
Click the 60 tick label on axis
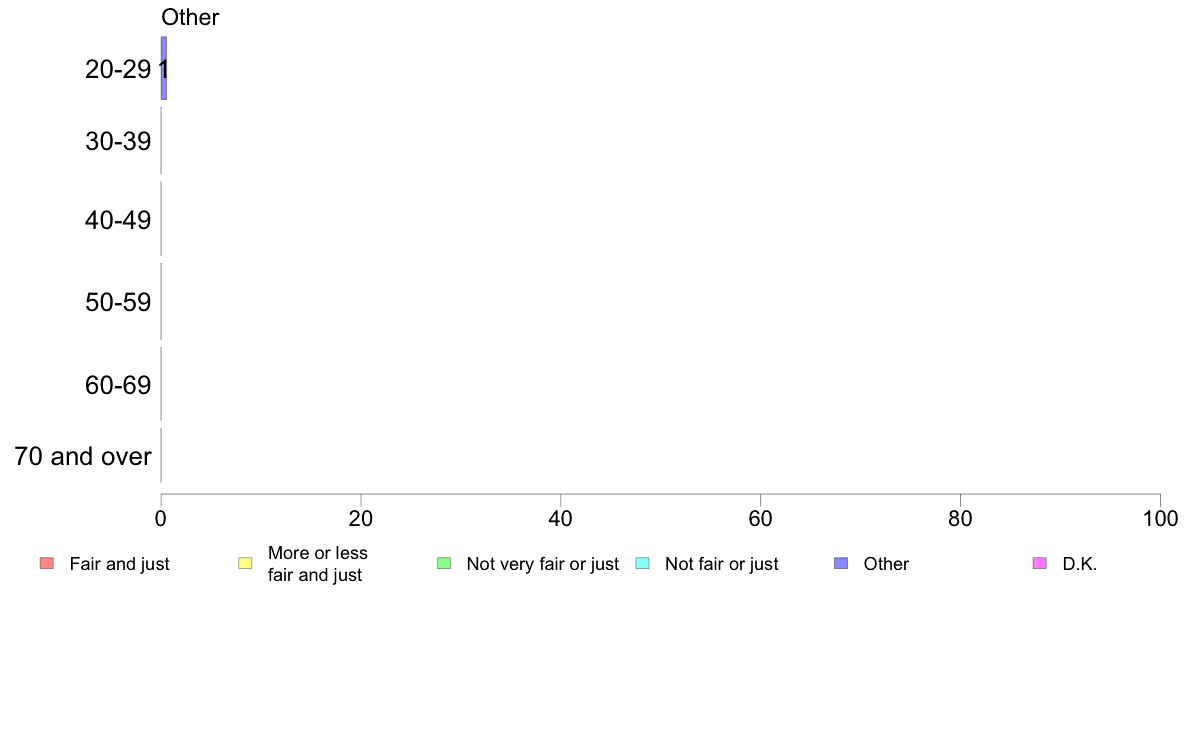[761, 518]
